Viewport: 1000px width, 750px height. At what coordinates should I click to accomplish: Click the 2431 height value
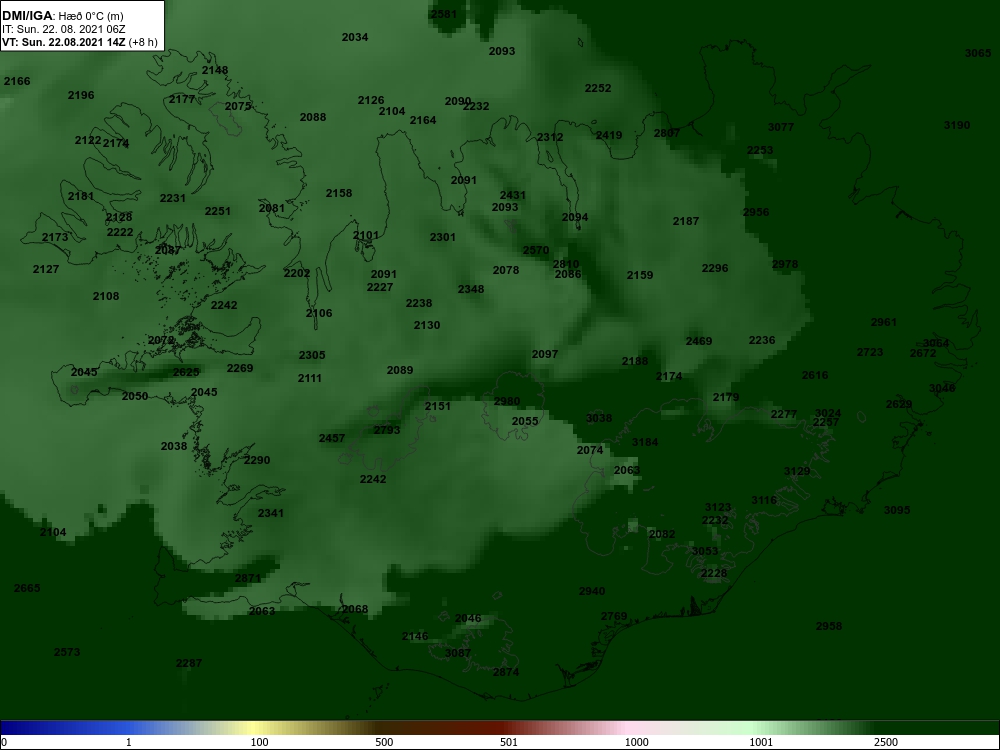(x=513, y=195)
